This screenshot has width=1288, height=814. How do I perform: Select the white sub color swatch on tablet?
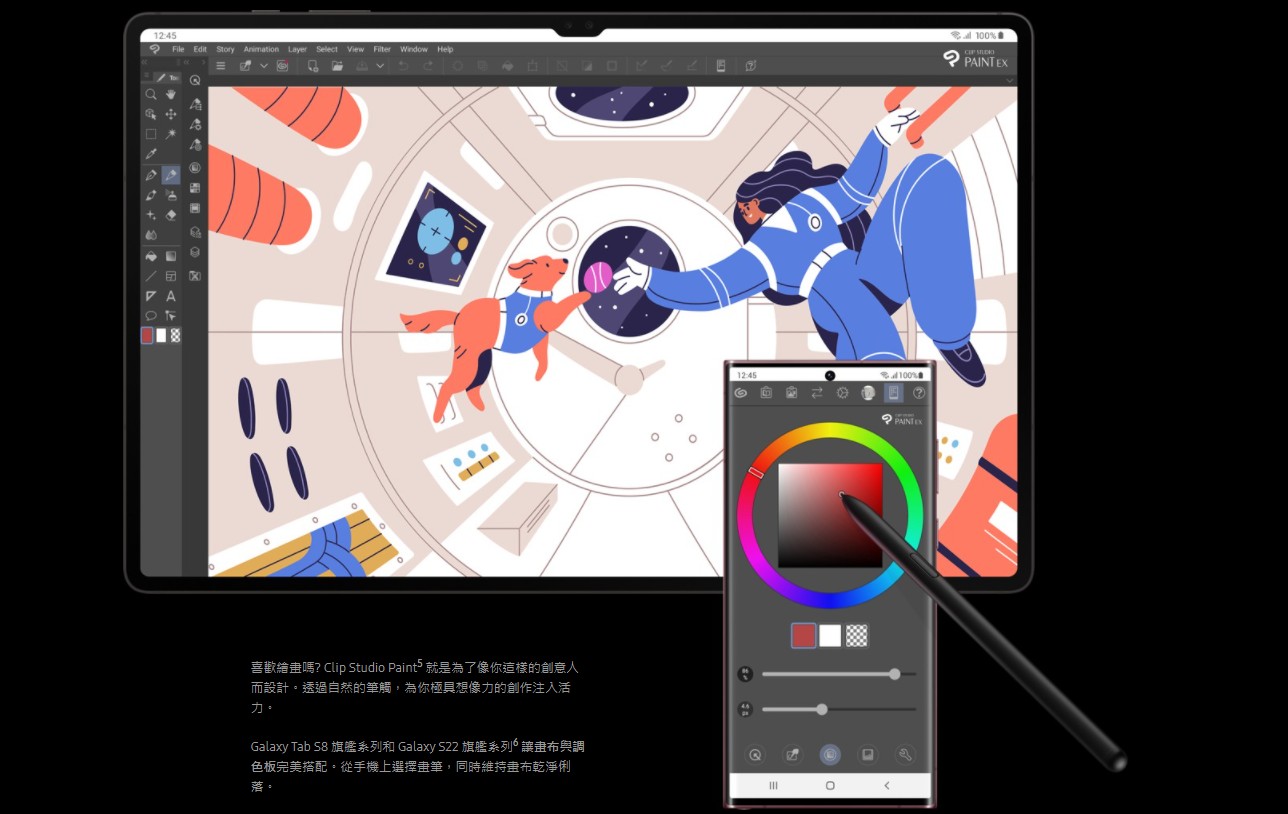[161, 335]
